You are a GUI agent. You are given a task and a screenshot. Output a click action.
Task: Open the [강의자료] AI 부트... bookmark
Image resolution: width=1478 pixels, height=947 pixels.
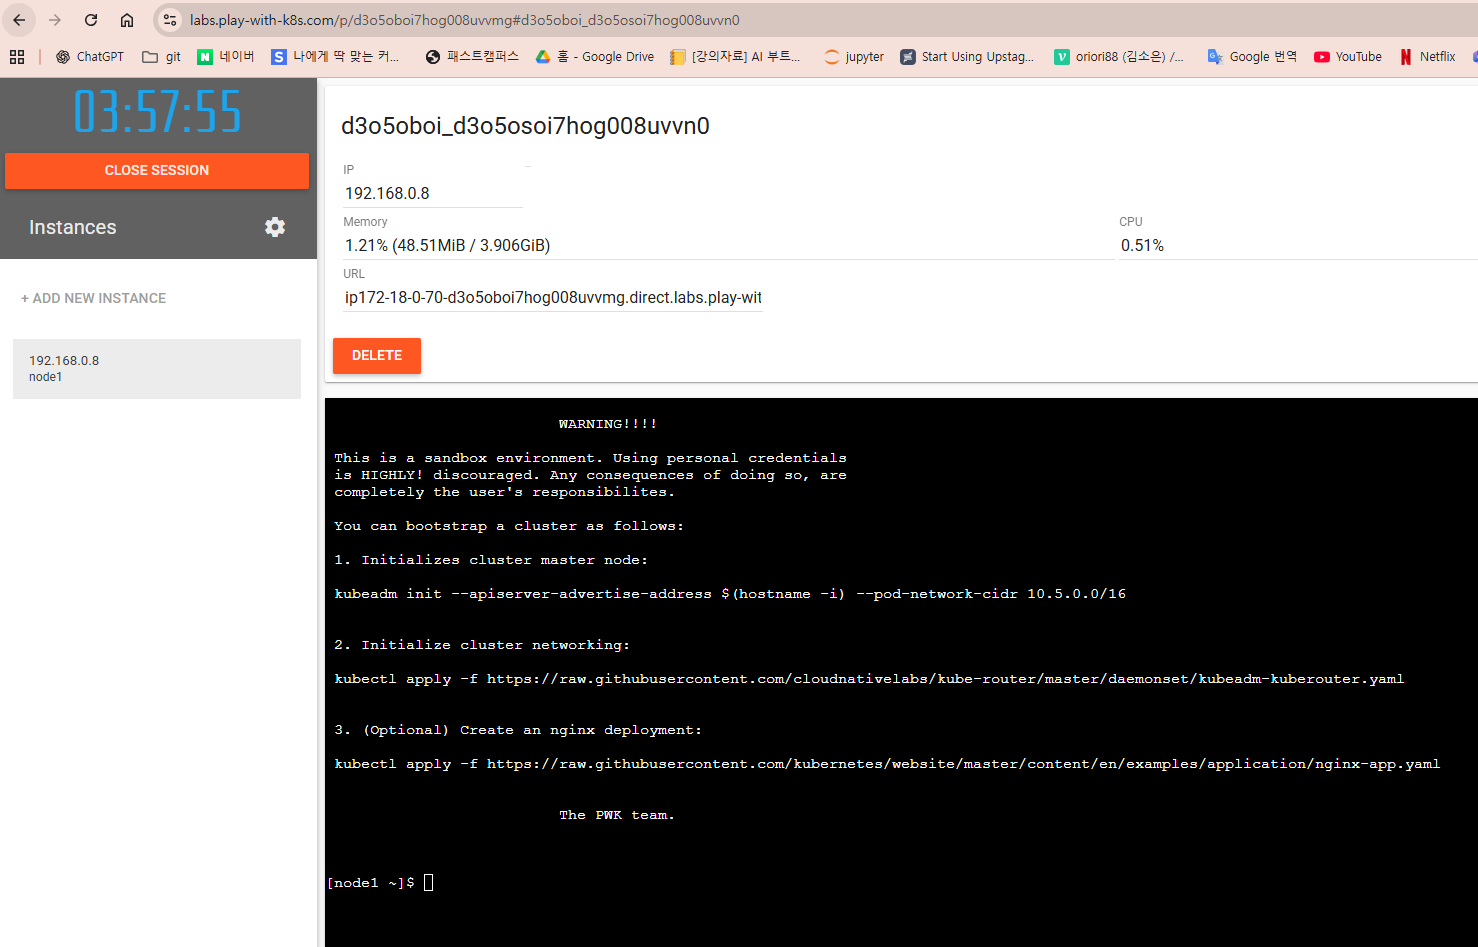[735, 57]
